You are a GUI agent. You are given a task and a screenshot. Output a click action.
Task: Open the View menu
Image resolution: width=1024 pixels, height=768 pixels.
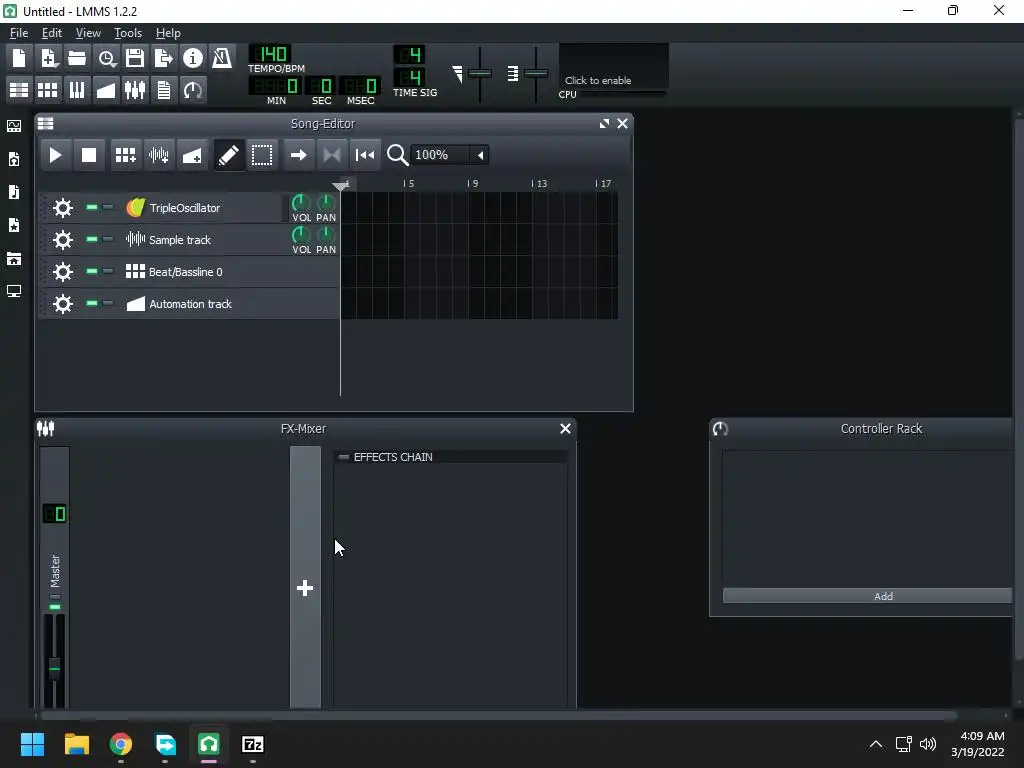(88, 33)
